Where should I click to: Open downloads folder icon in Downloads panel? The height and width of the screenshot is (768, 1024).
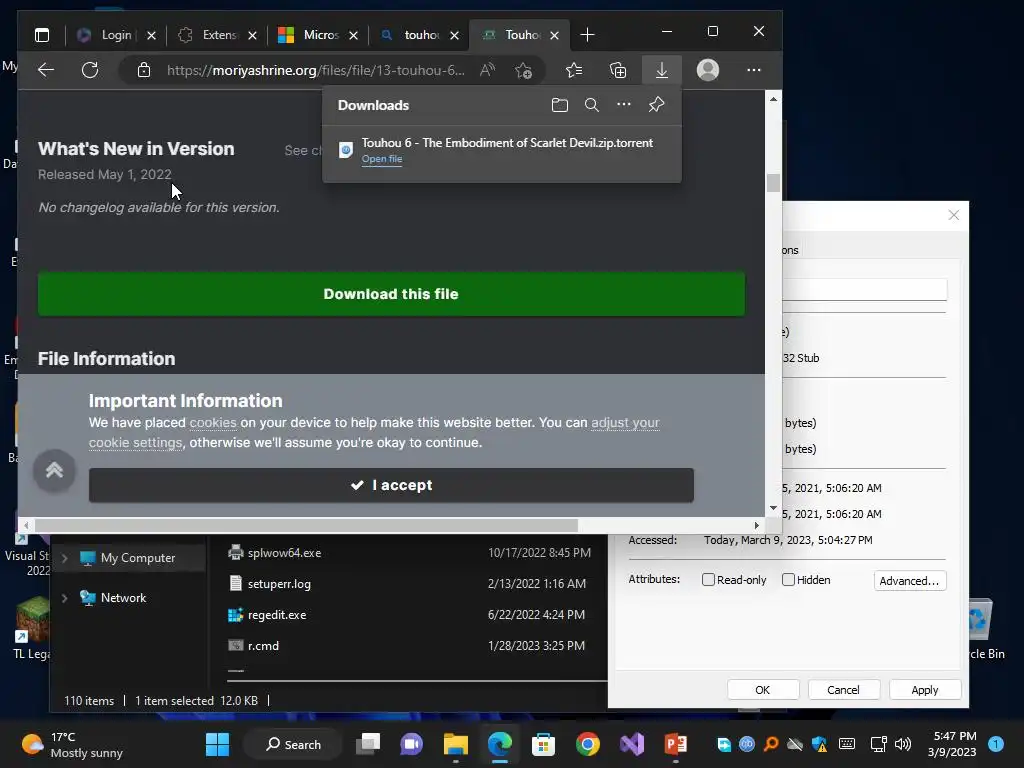[560, 105]
